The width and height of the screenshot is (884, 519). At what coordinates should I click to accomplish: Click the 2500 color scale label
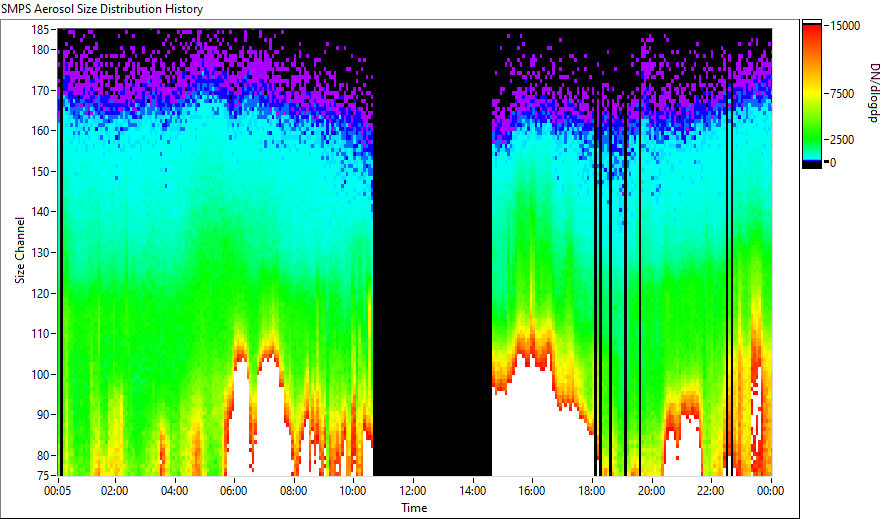(842, 140)
